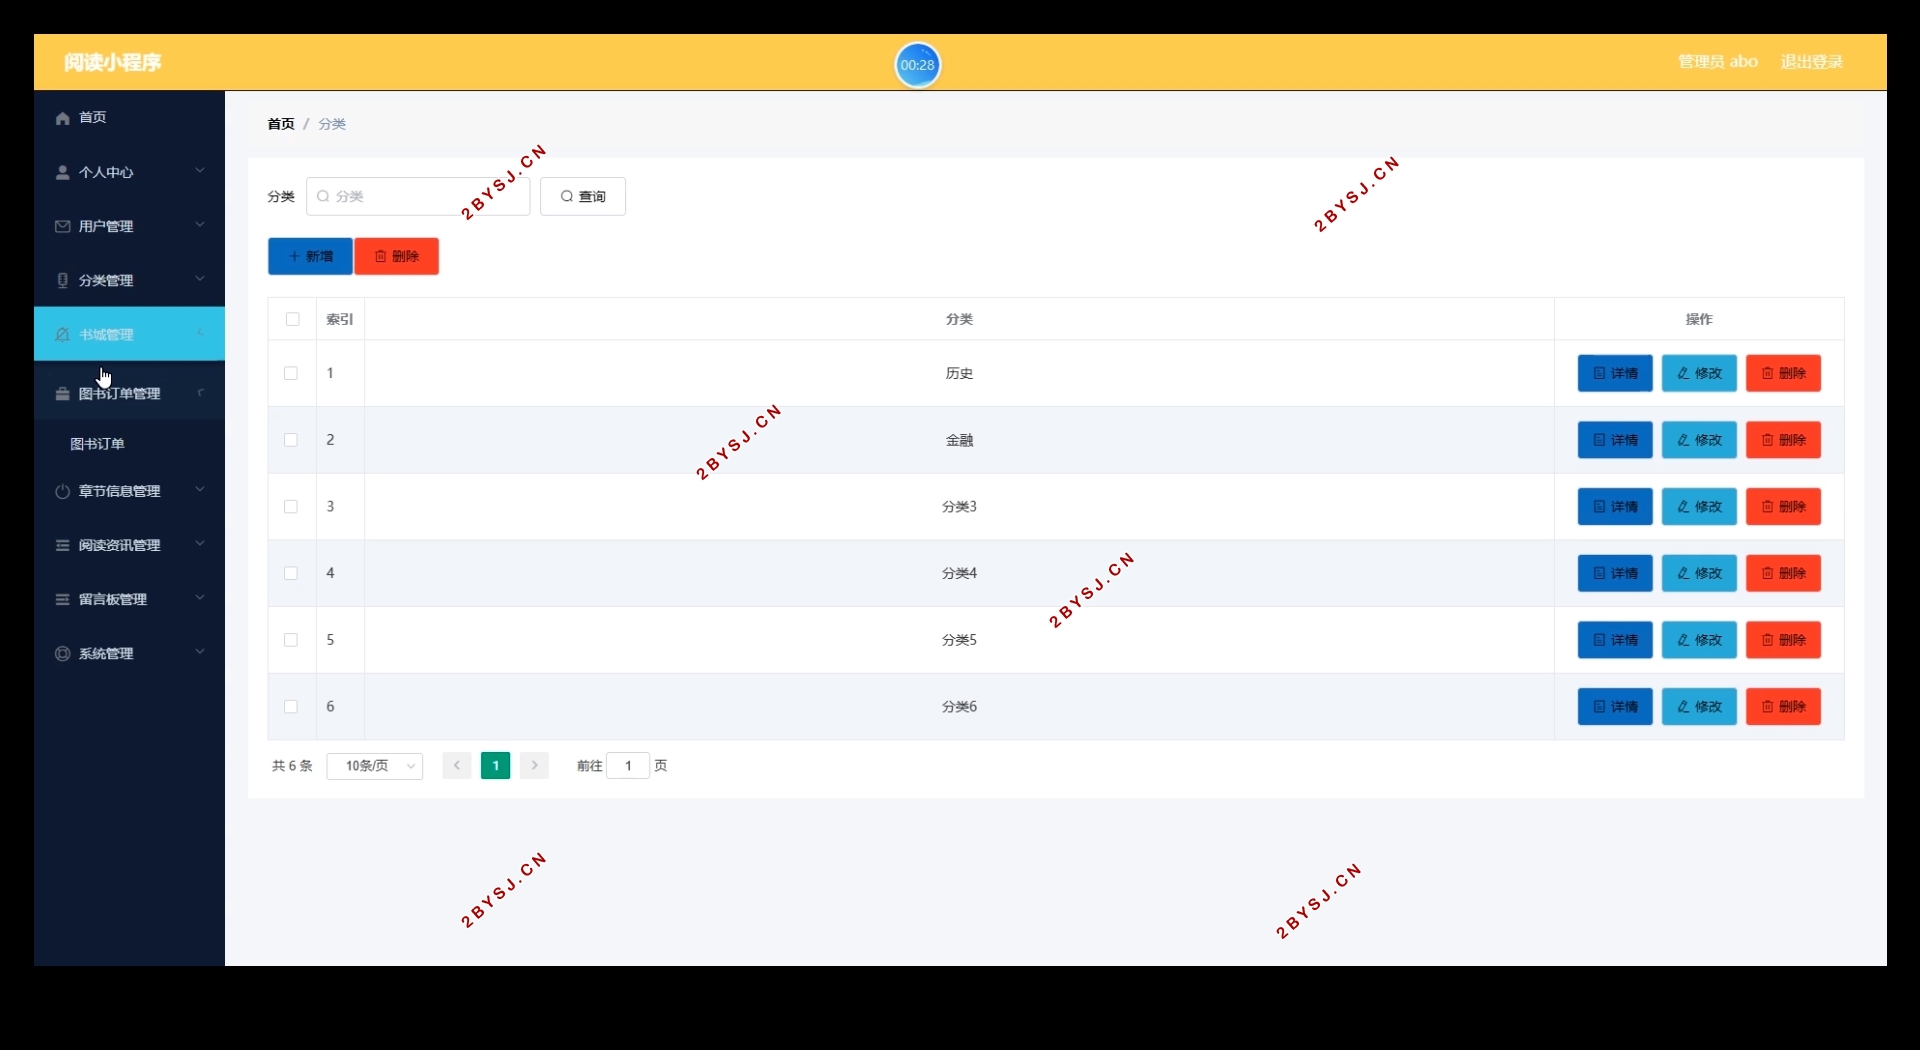The width and height of the screenshot is (1920, 1050).
Task: Click 修改 on the 分类4 row
Action: tap(1699, 573)
